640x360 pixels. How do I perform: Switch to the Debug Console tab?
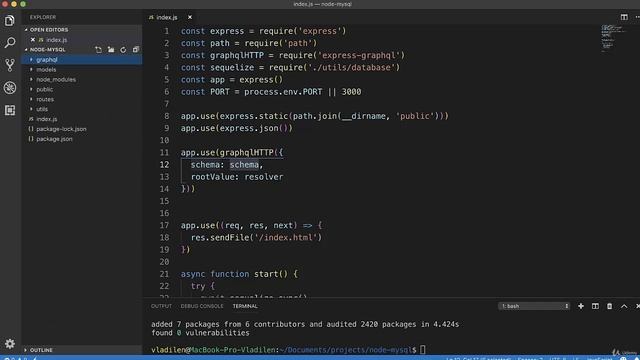pyautogui.click(x=202, y=306)
